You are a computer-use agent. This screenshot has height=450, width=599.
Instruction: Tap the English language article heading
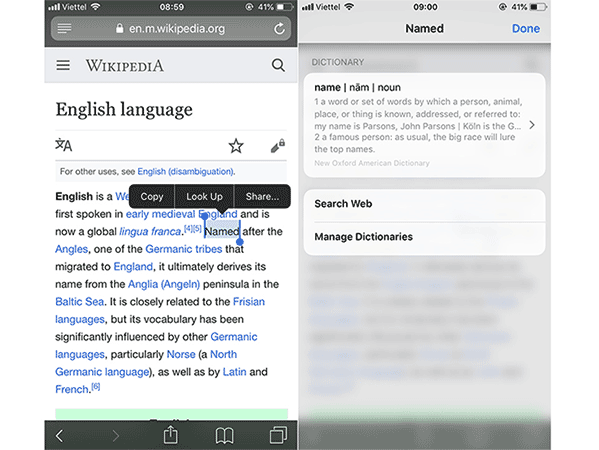click(124, 110)
